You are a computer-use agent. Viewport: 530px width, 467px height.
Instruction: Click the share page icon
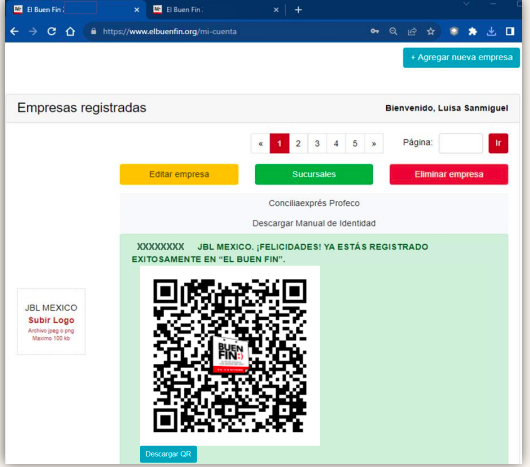pyautogui.click(x=412, y=31)
